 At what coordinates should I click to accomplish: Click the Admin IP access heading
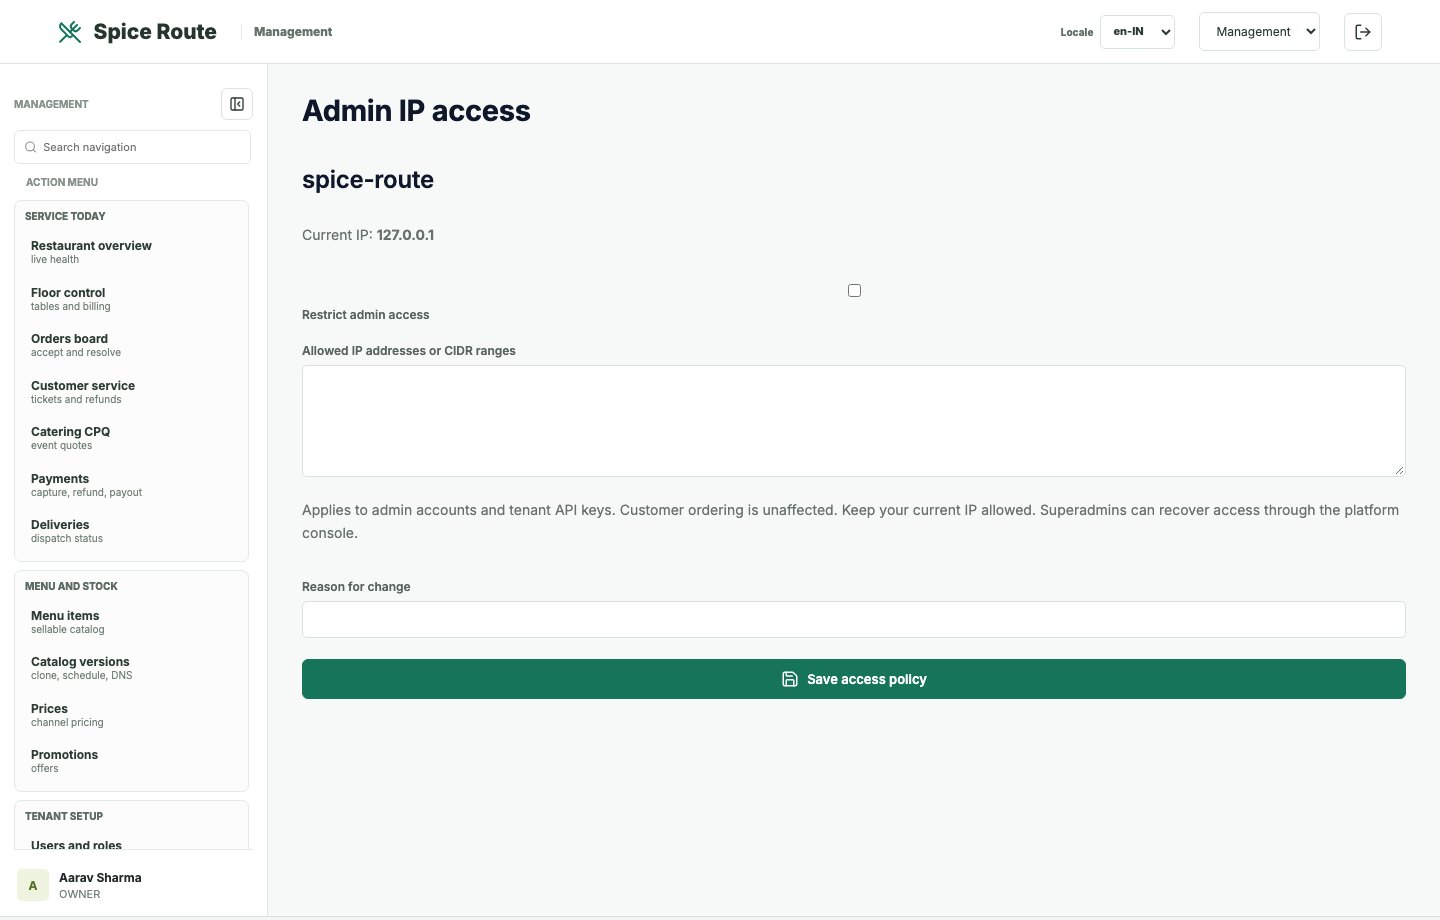[416, 111]
